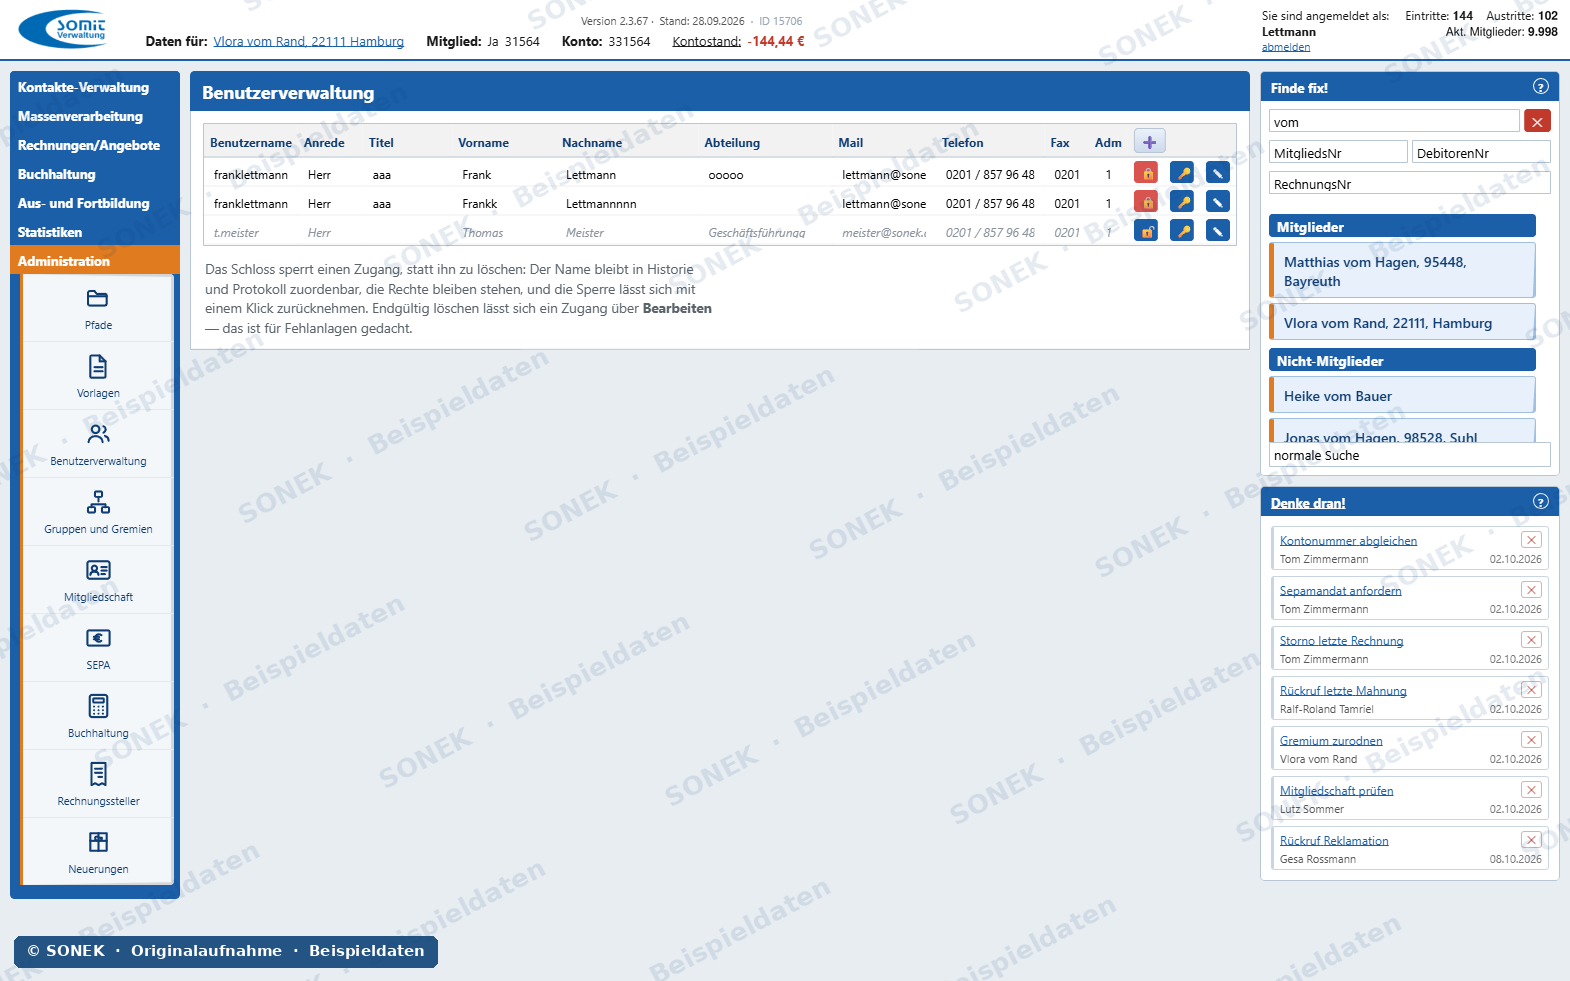Edit user t.meister with the pencil icon

point(1218,231)
